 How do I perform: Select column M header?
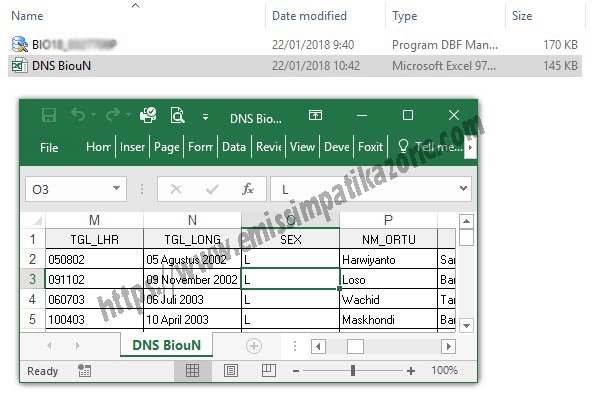(x=94, y=220)
